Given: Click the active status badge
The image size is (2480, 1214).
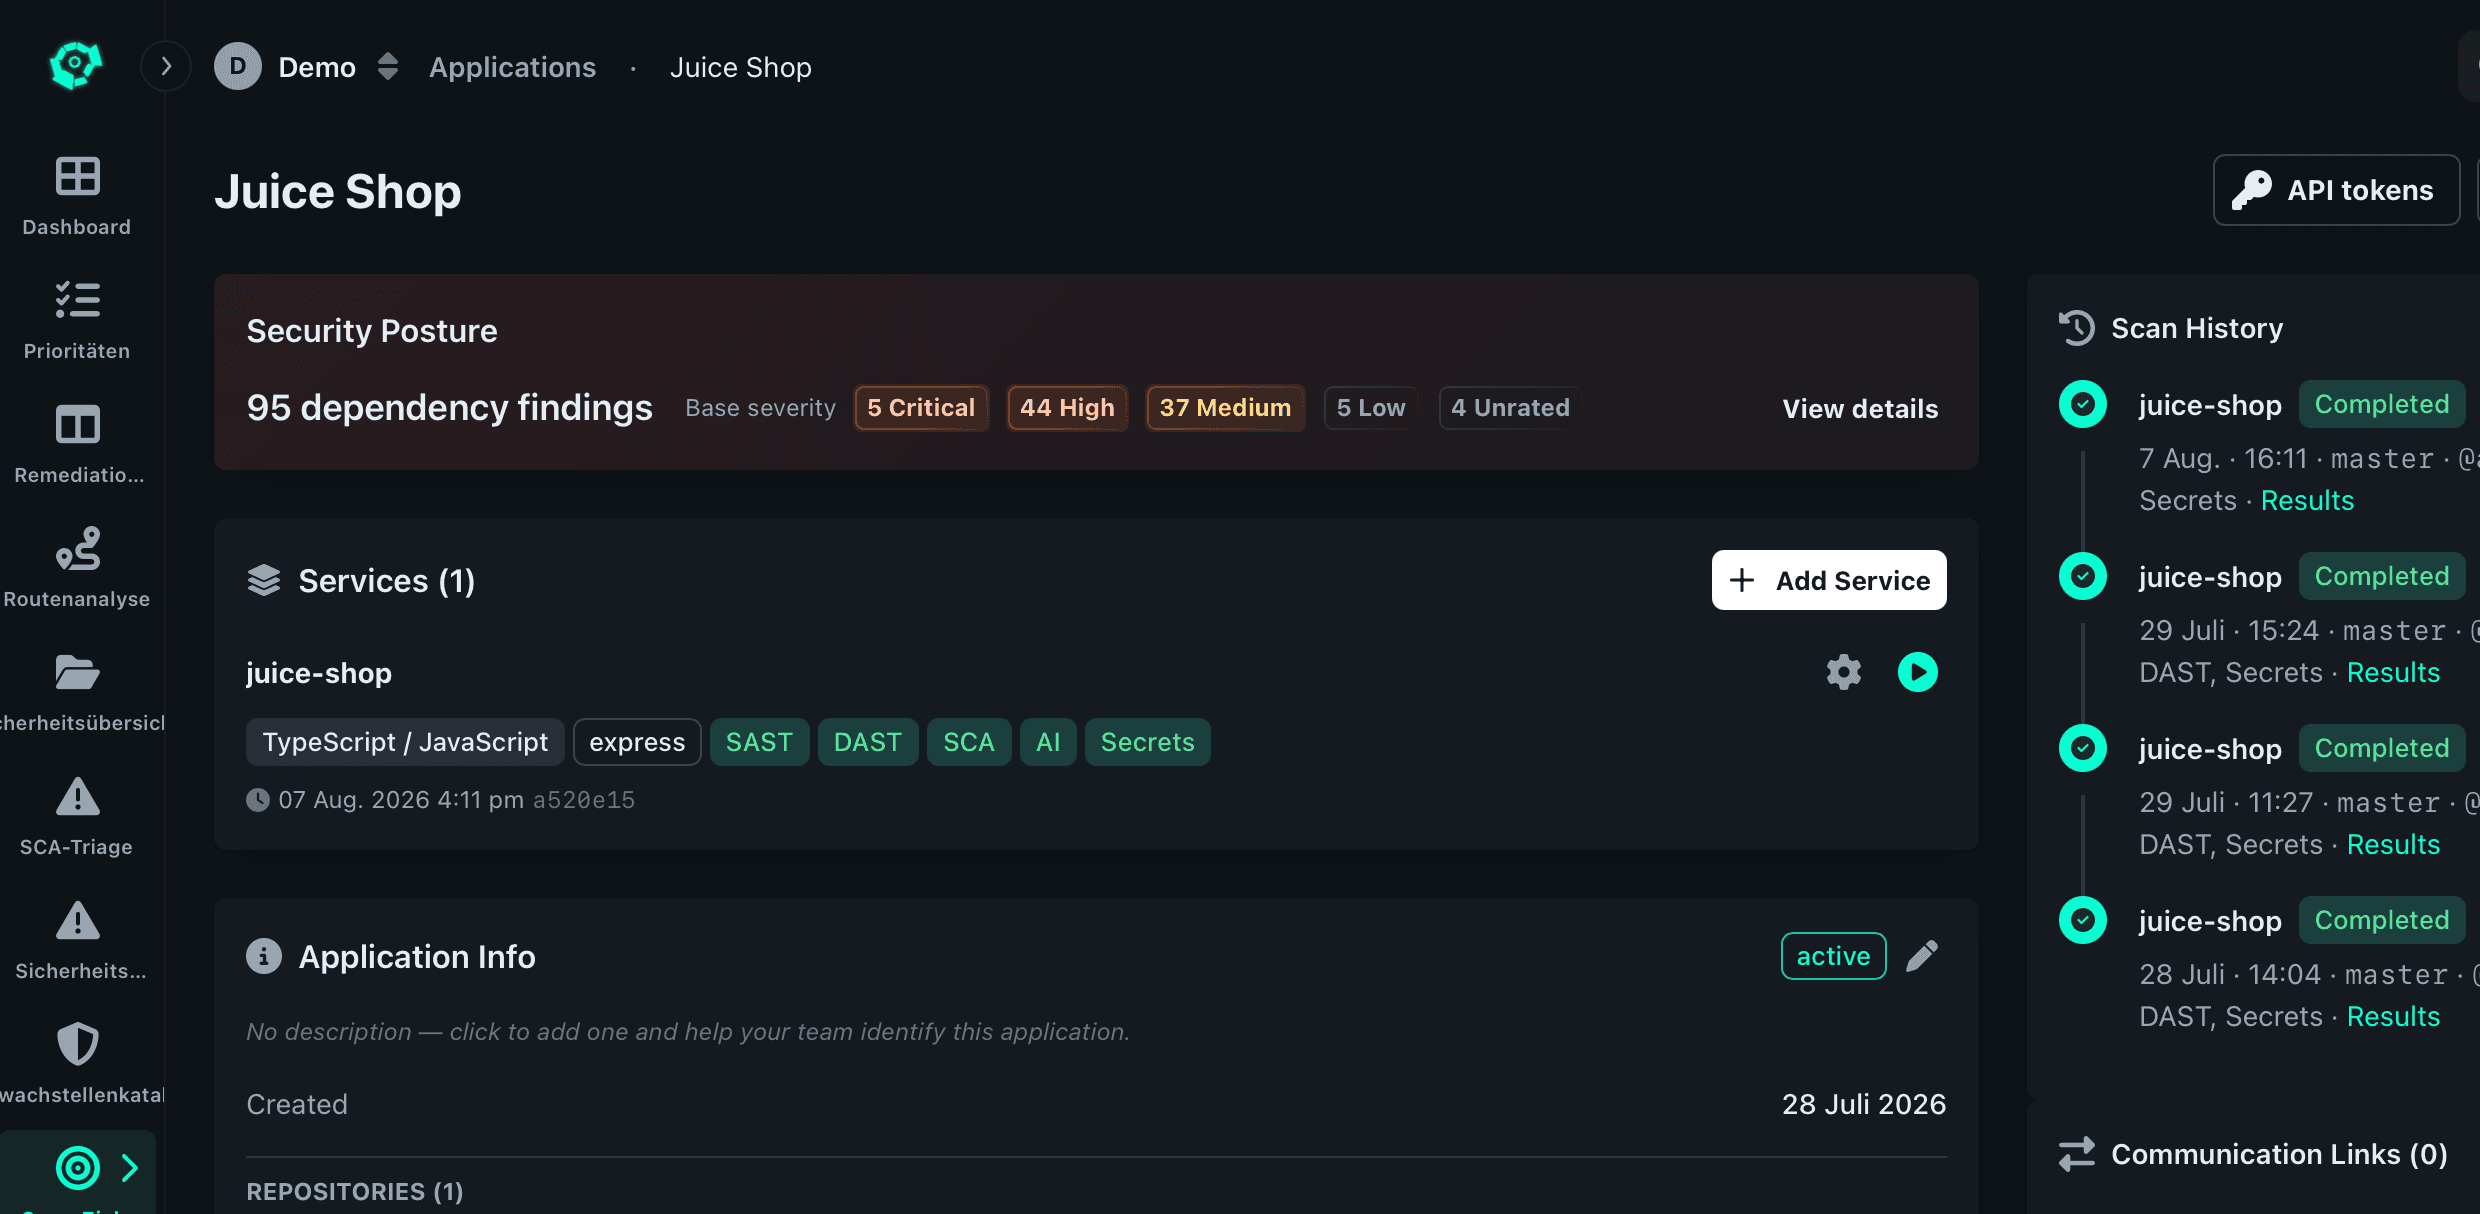Looking at the screenshot, I should point(1833,956).
